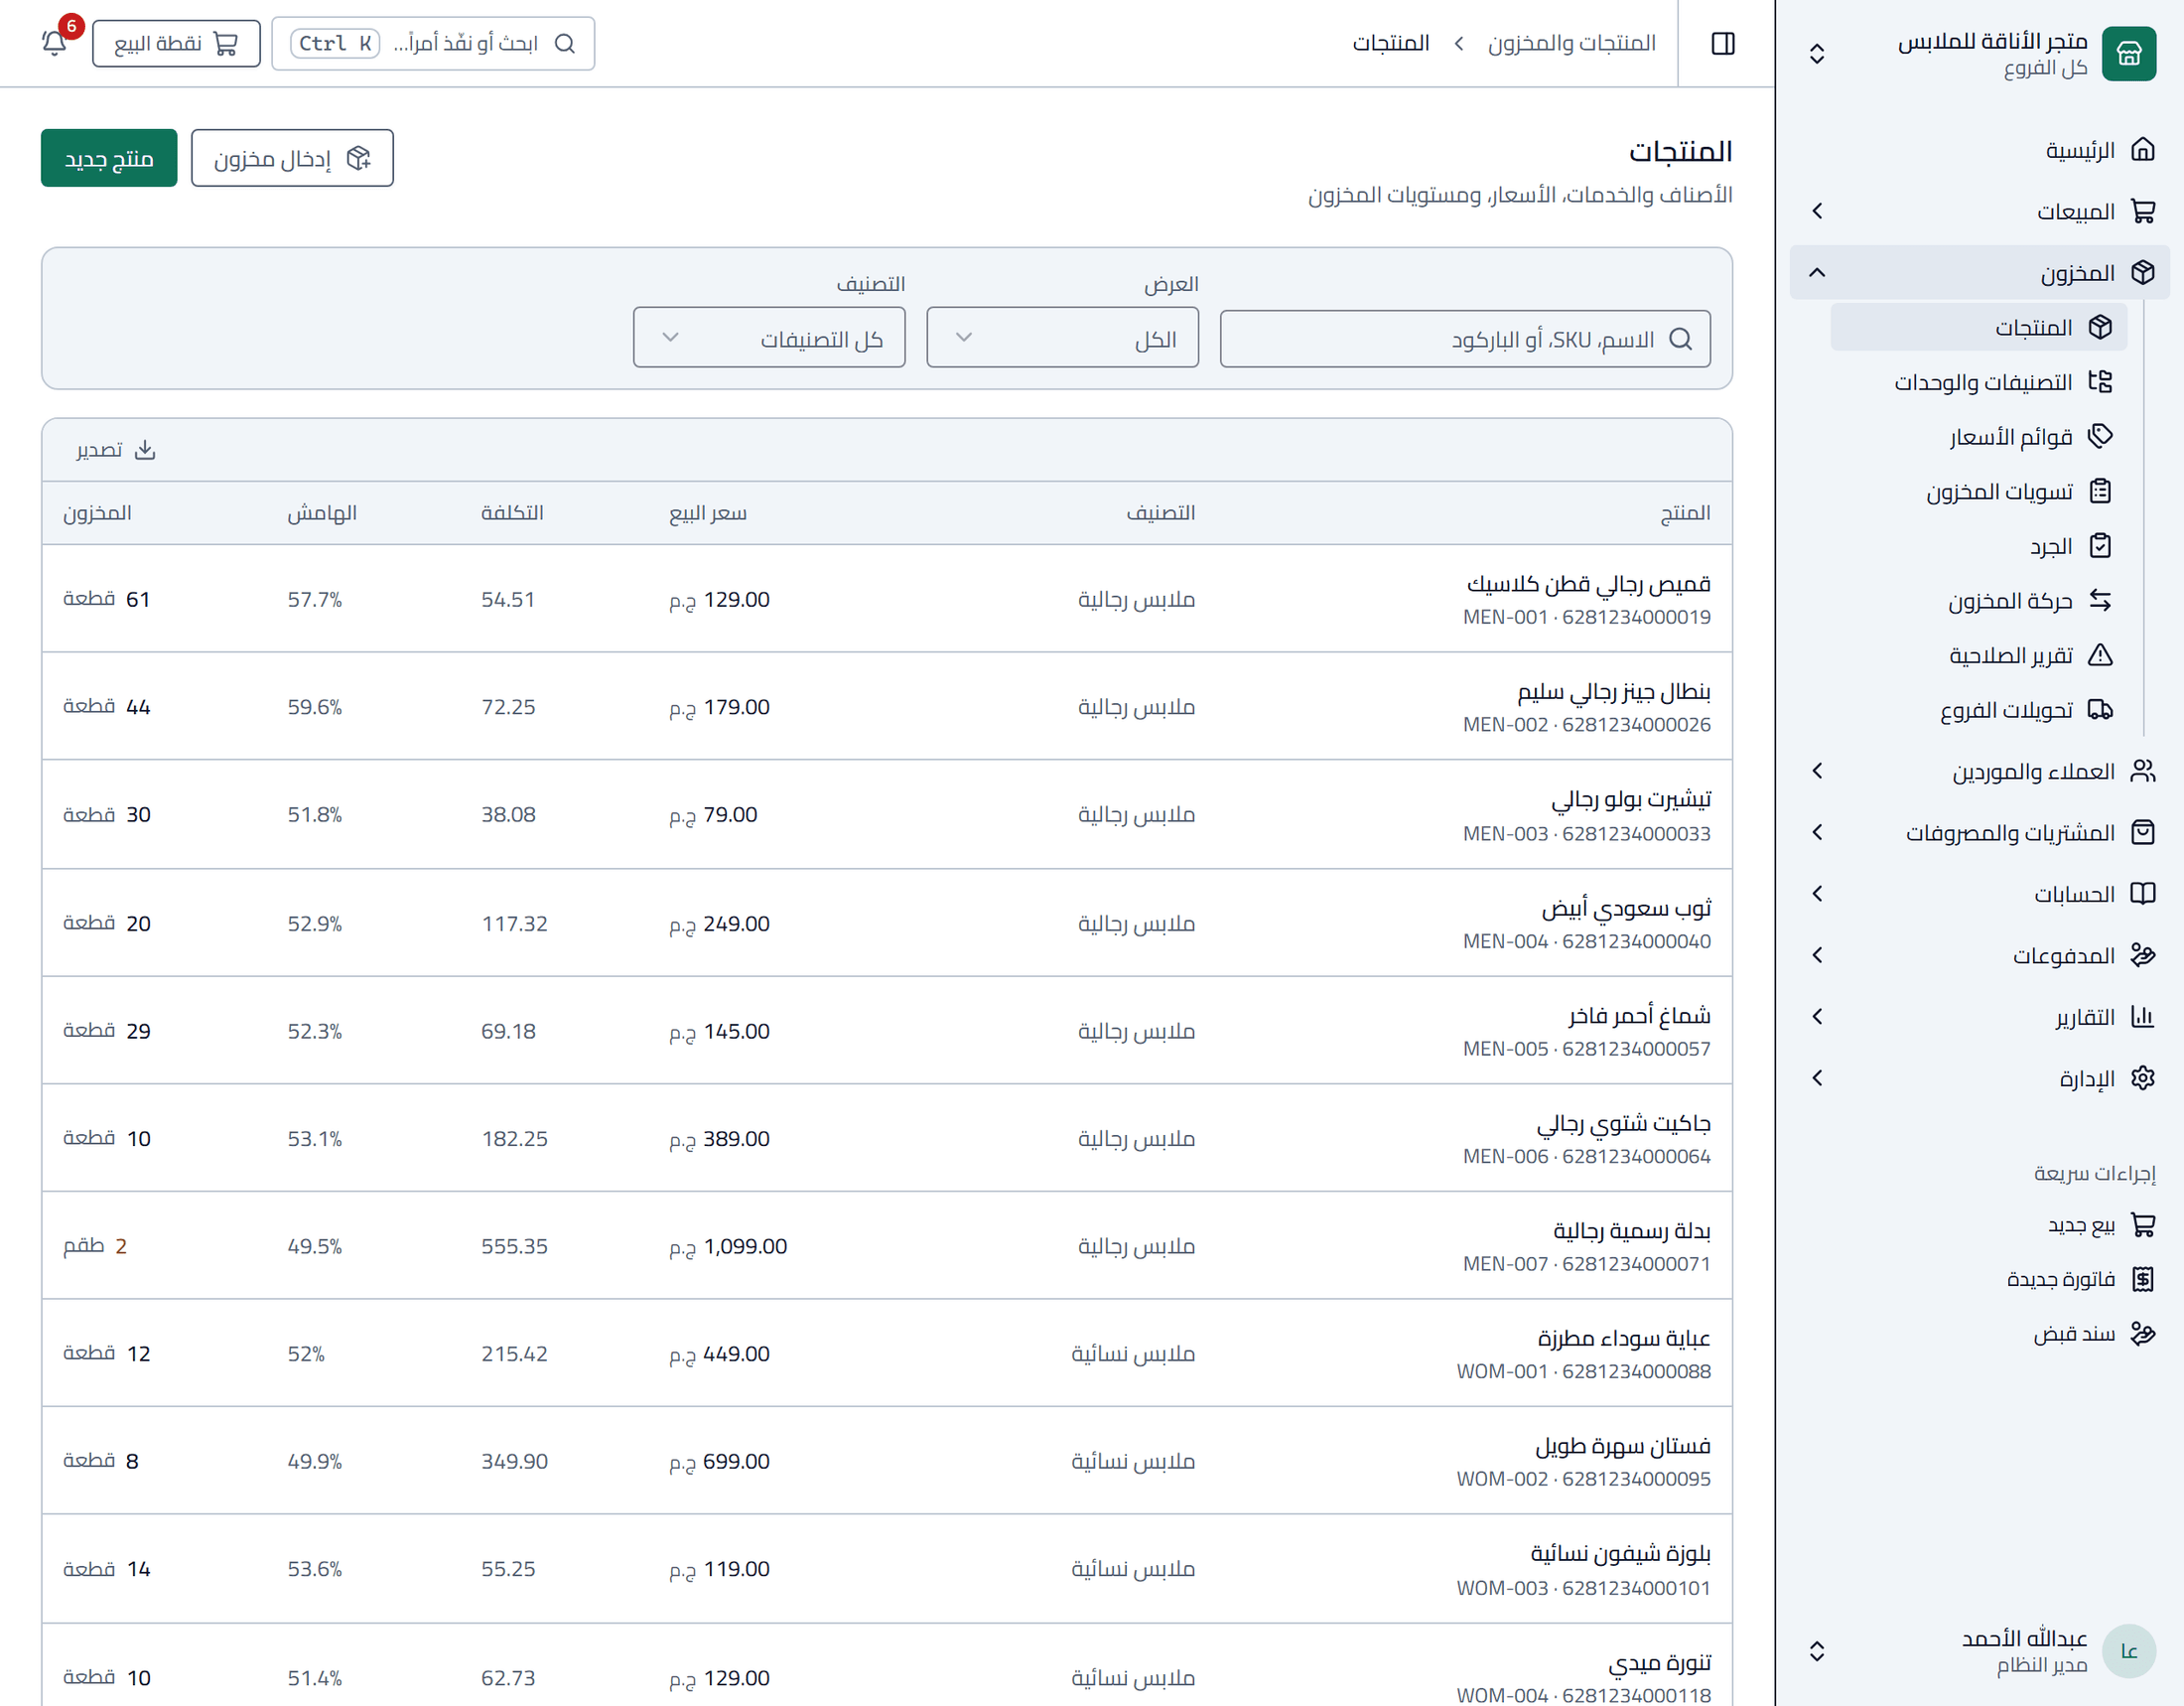Click the المخزون table column header
The image size is (2184, 1706).
pos(97,513)
